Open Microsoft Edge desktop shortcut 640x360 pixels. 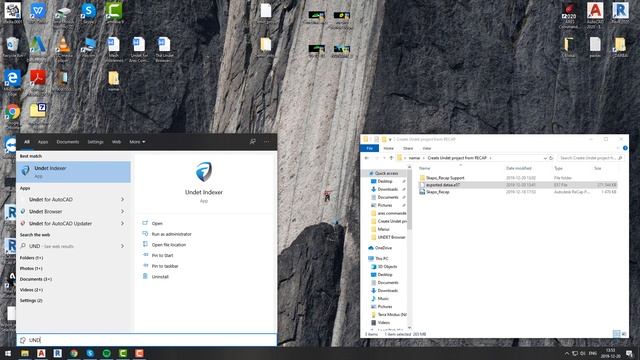pos(12,81)
